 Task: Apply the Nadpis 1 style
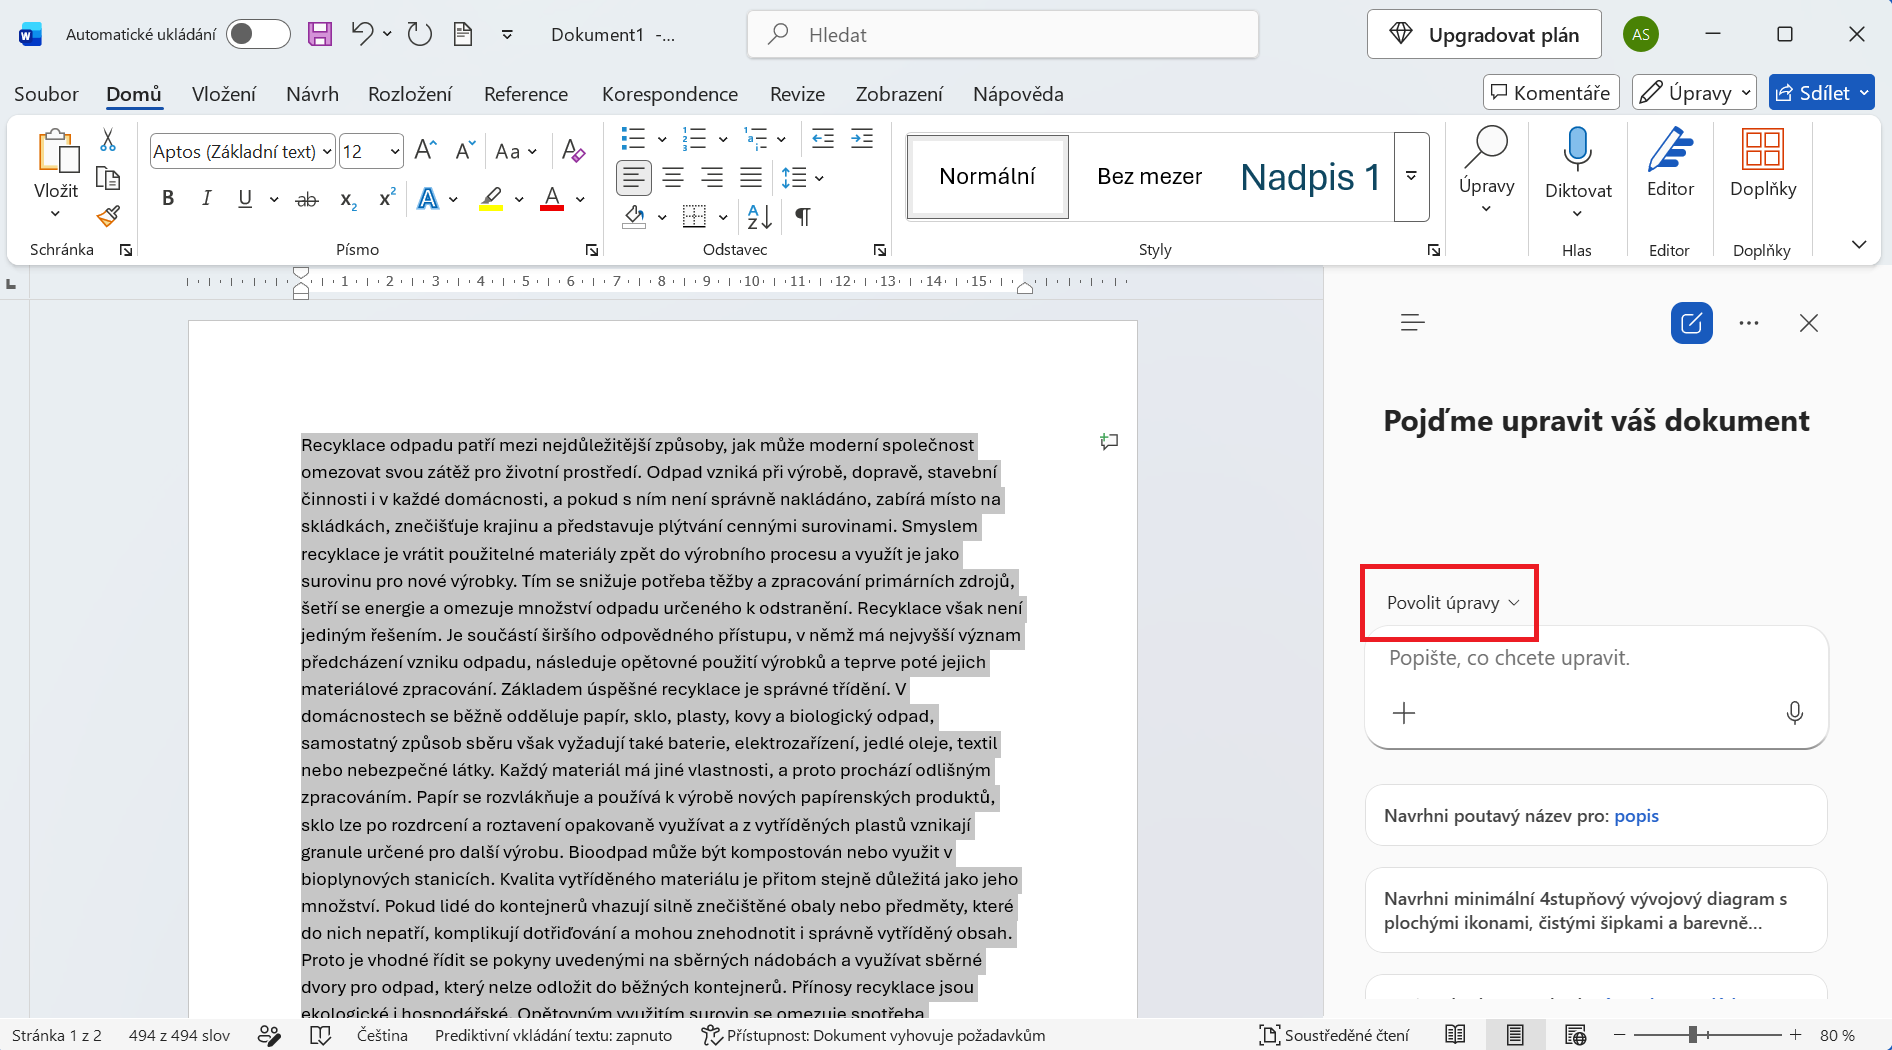click(1310, 177)
